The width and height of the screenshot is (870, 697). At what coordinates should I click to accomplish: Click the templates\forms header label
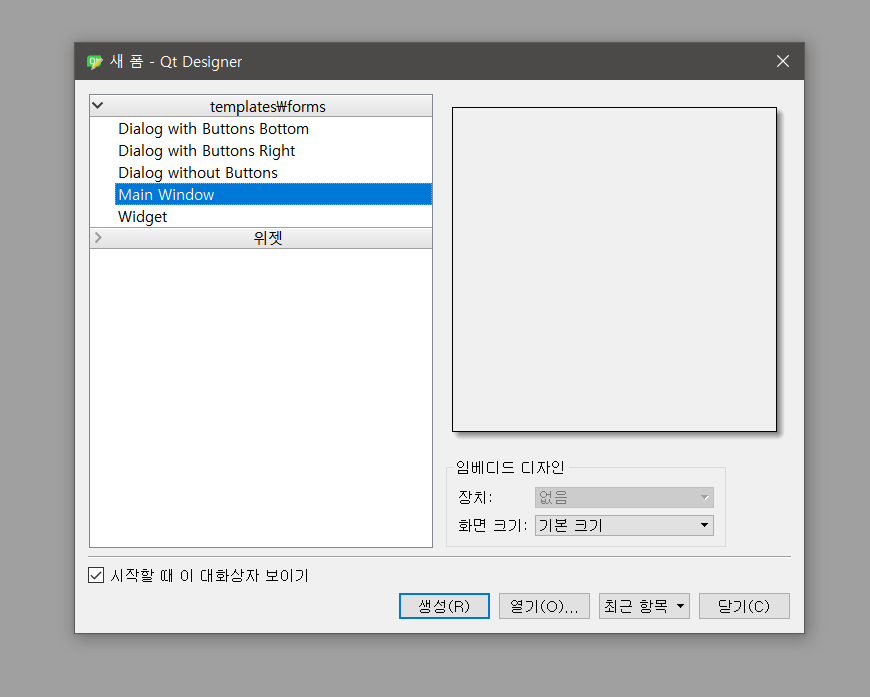pyautogui.click(x=267, y=107)
